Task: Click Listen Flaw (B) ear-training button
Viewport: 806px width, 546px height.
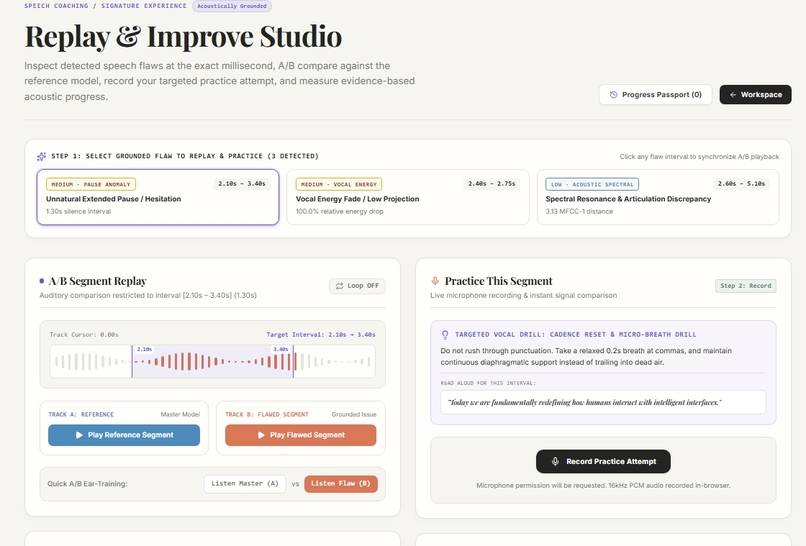Action: pyautogui.click(x=341, y=484)
